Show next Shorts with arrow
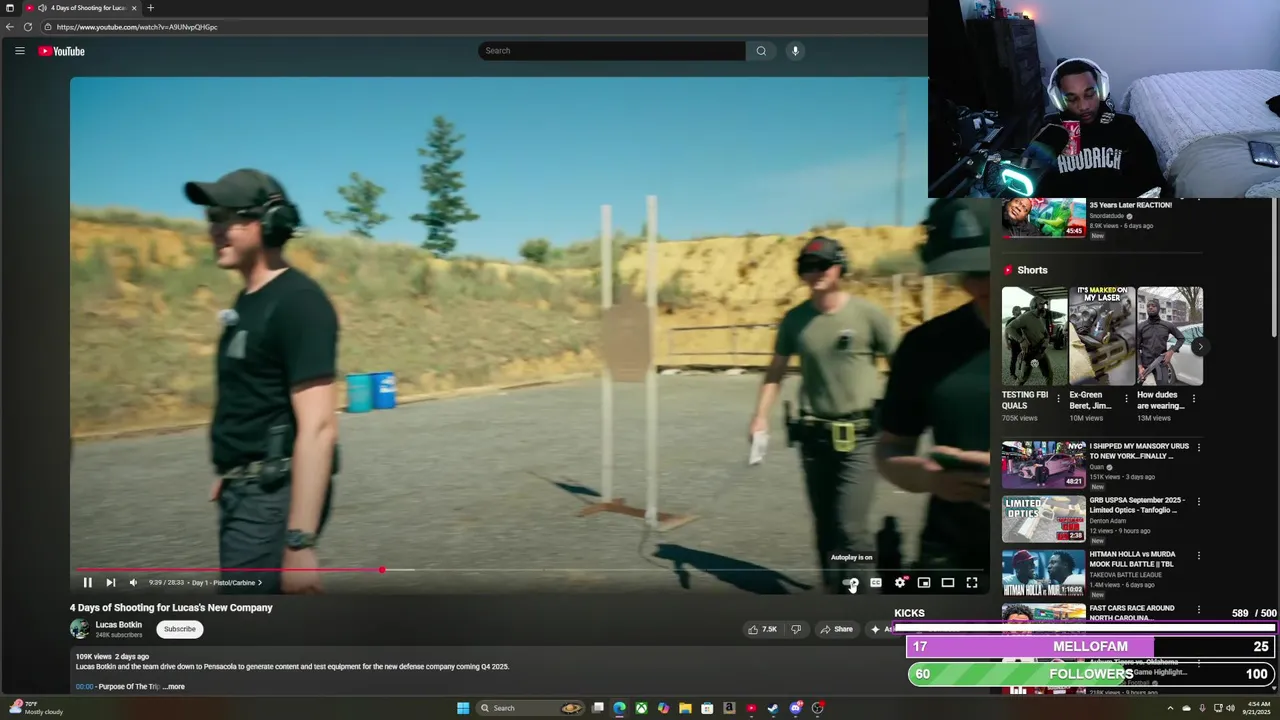Screen dimensions: 1280x720 1200,346
